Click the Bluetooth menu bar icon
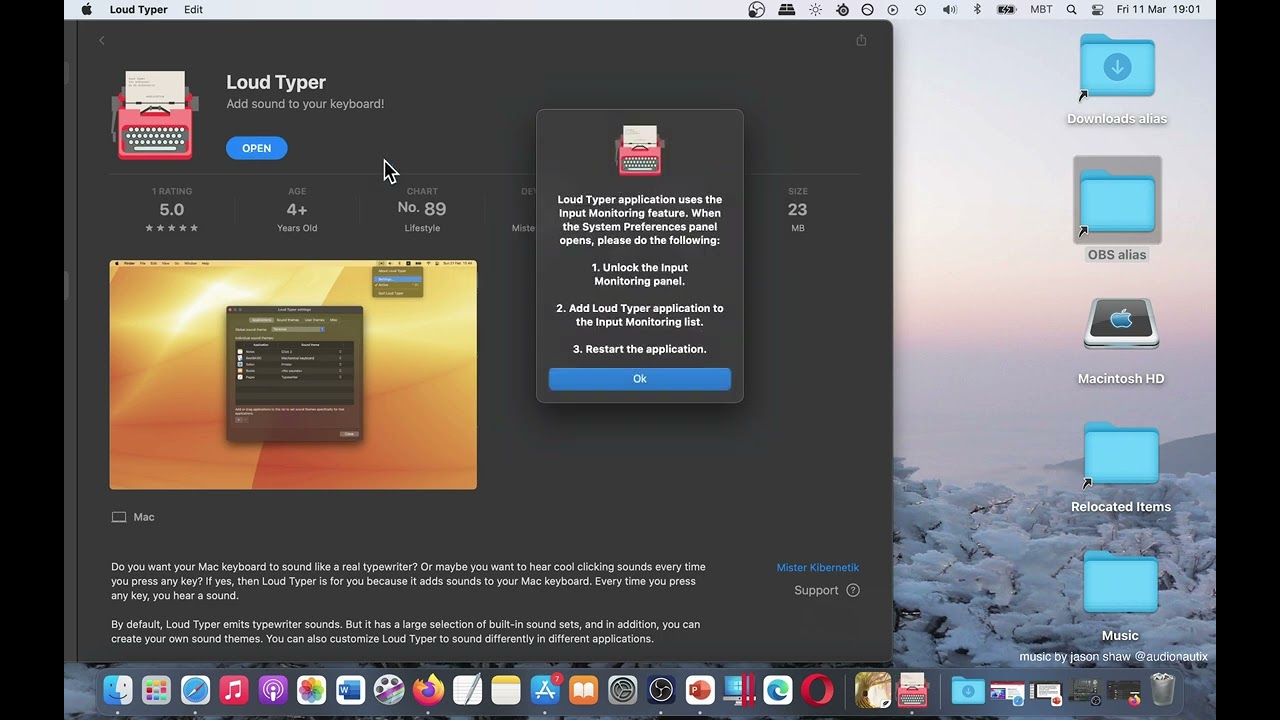Screen dimensions: 1280x720 click(x=978, y=10)
